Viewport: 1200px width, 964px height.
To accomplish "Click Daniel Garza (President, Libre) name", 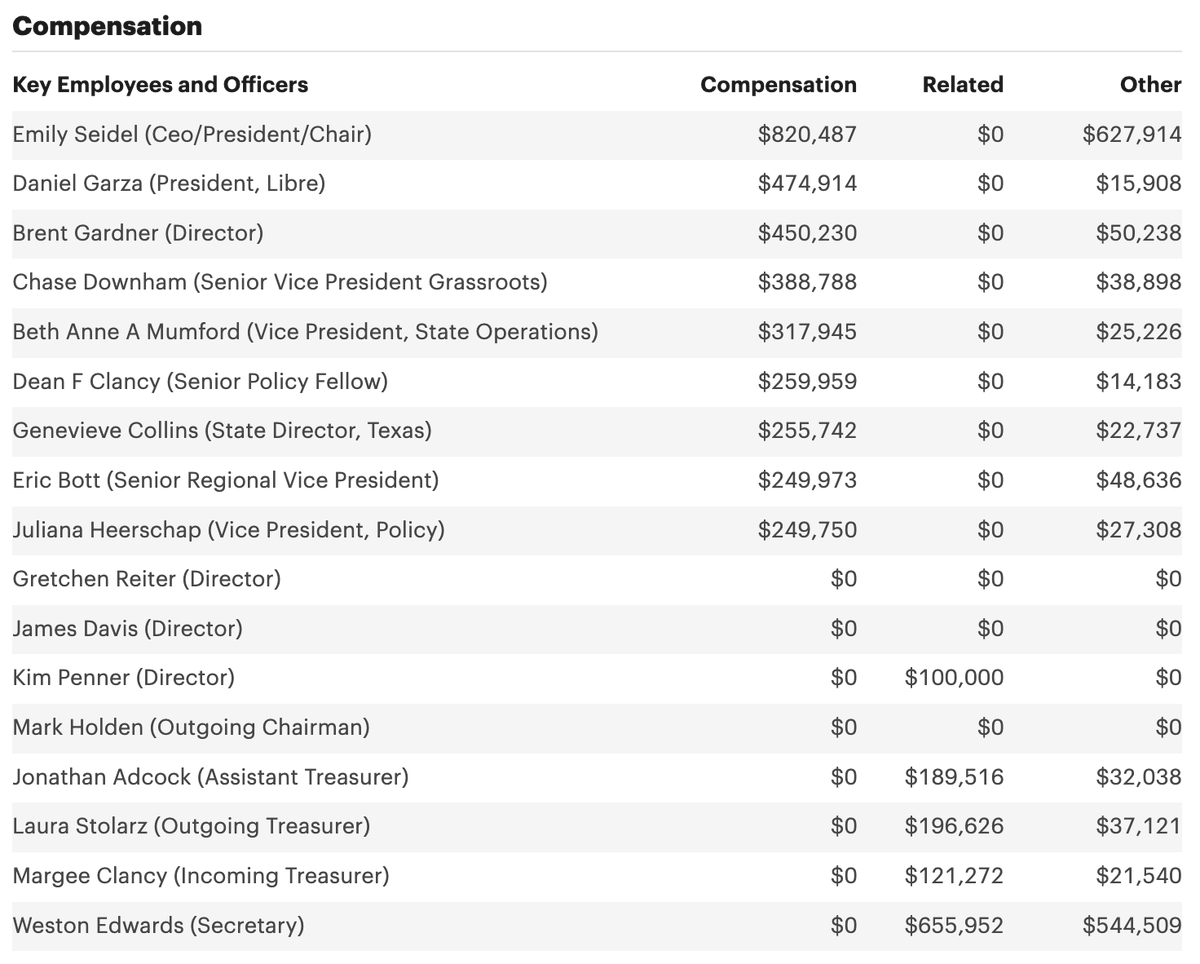I will [x=169, y=183].
